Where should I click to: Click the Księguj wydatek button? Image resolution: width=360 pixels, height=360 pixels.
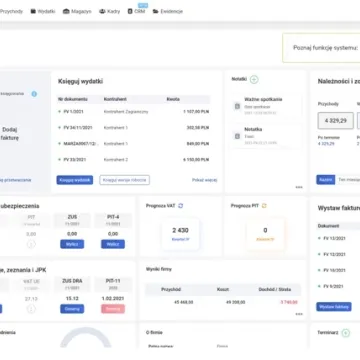(x=75, y=180)
